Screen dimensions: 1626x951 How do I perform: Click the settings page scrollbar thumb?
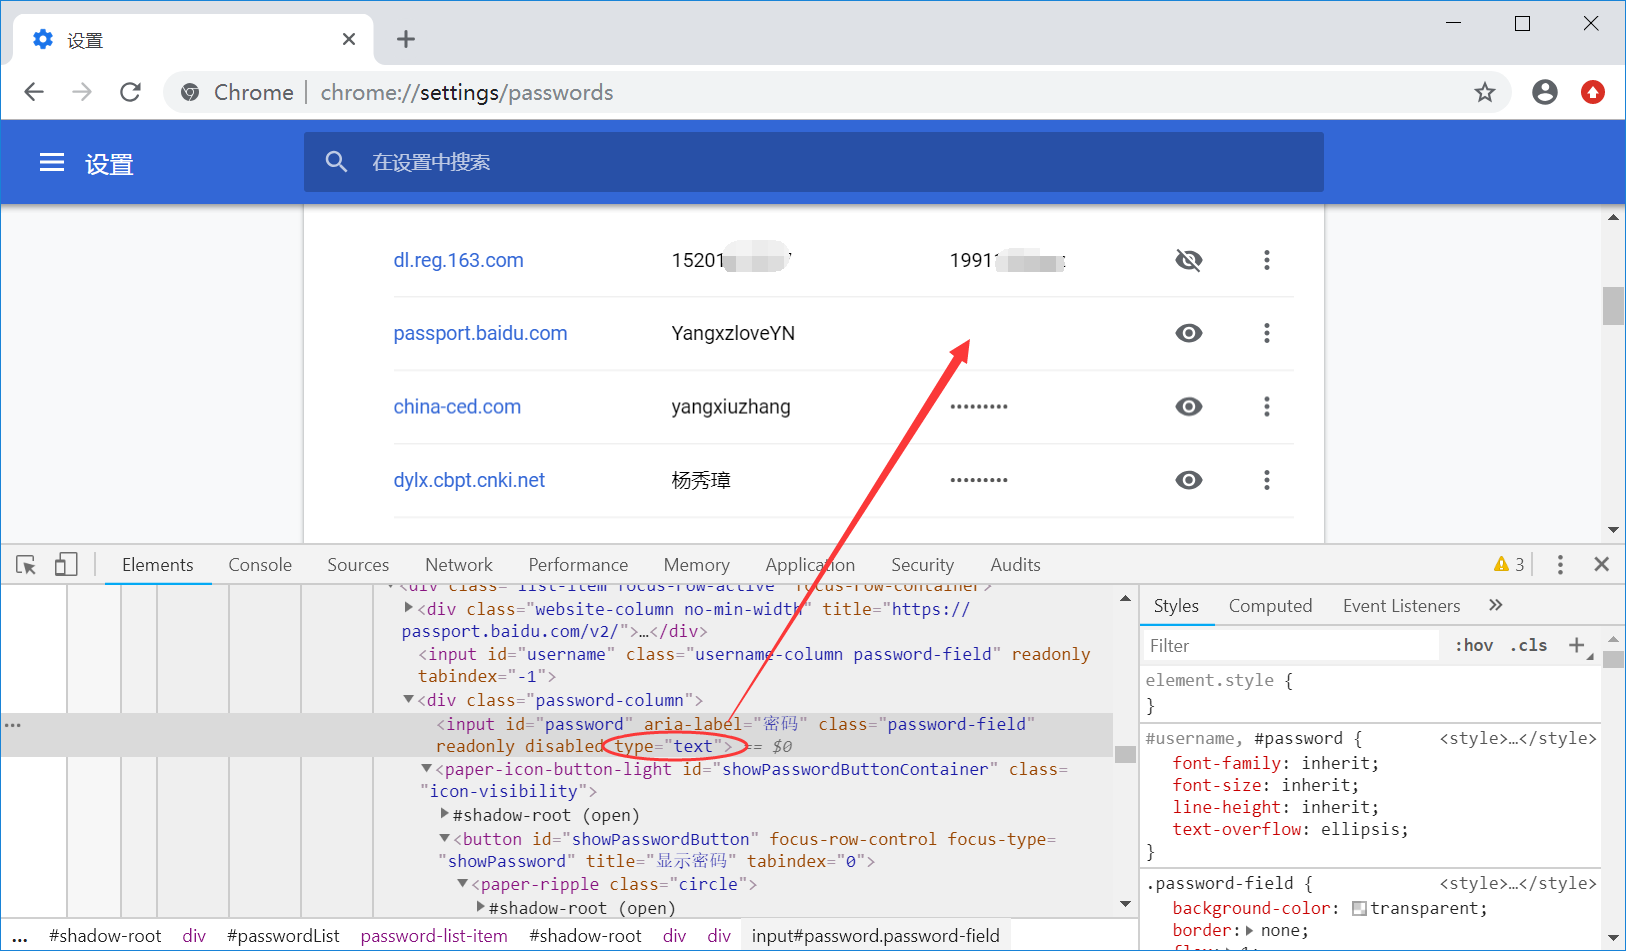click(x=1613, y=306)
